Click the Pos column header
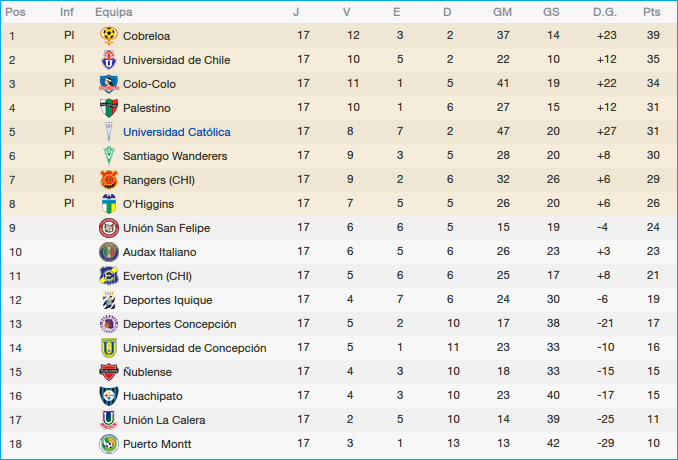The height and width of the screenshot is (460, 678). (x=16, y=12)
